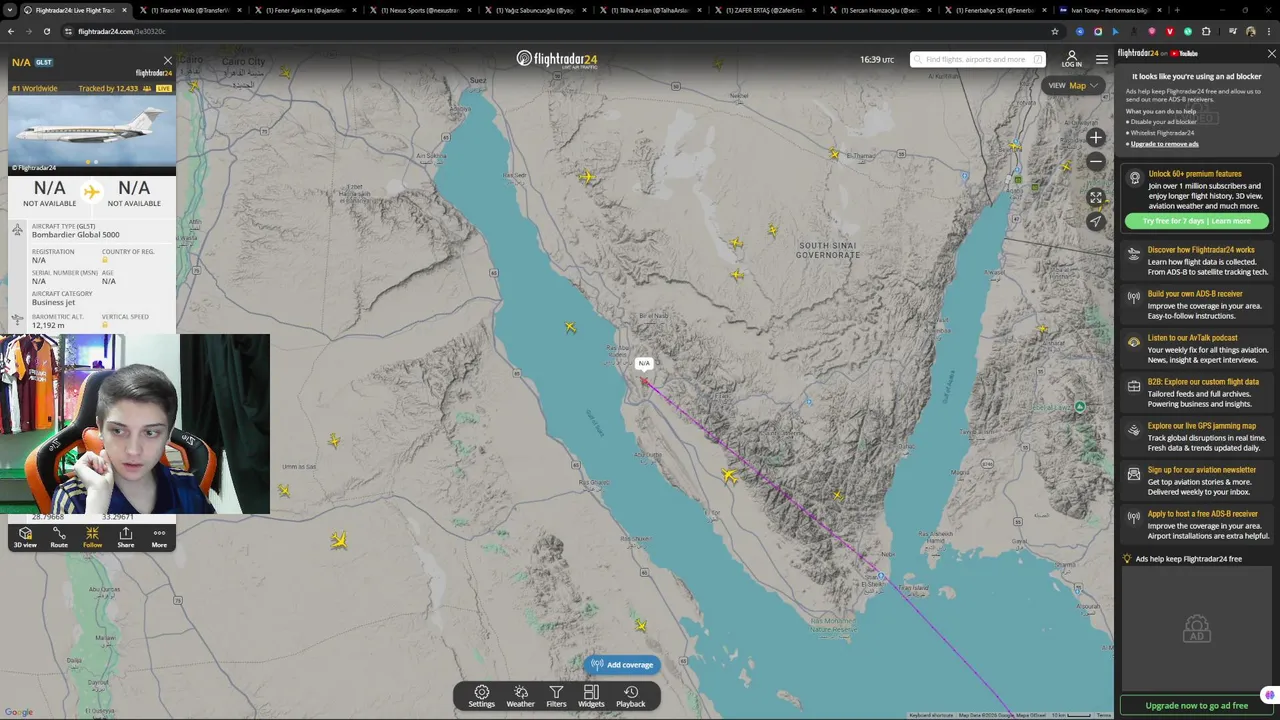Bookmark this page with star icon
The width and height of the screenshot is (1280, 720).
pyautogui.click(x=1054, y=31)
